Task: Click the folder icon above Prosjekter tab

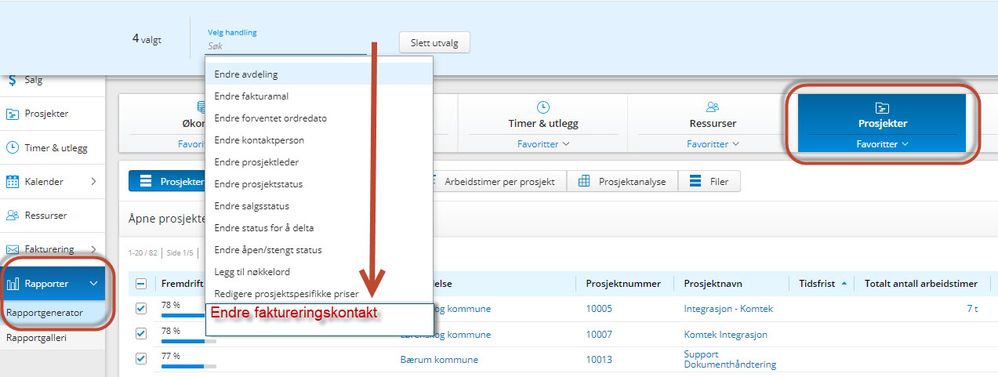Action: tap(882, 108)
